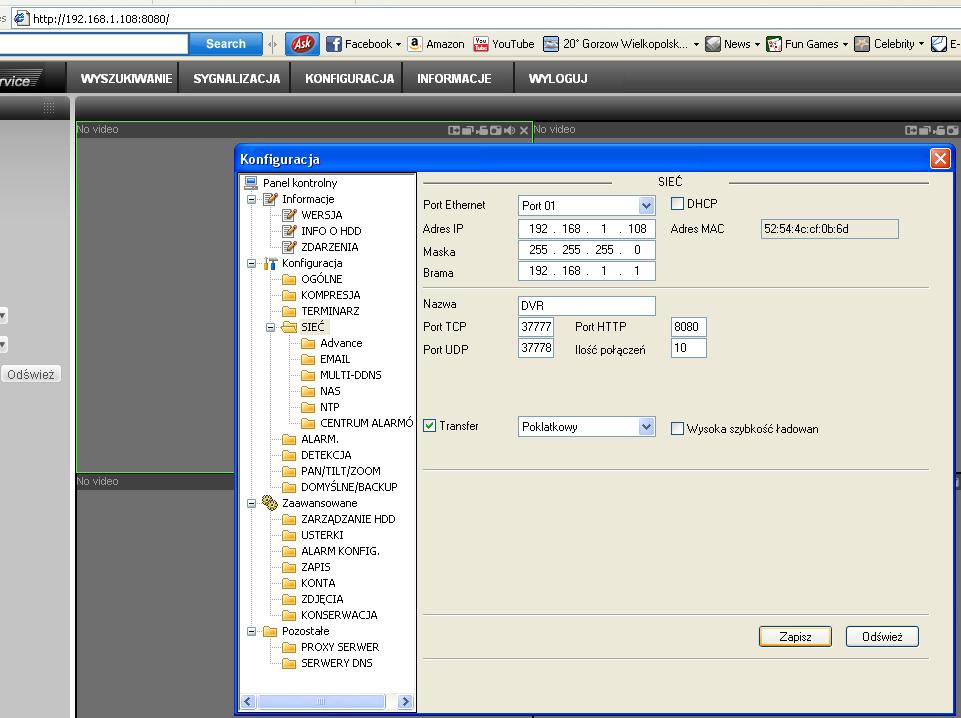Click the digital zoom icon in first video pane

point(454,130)
